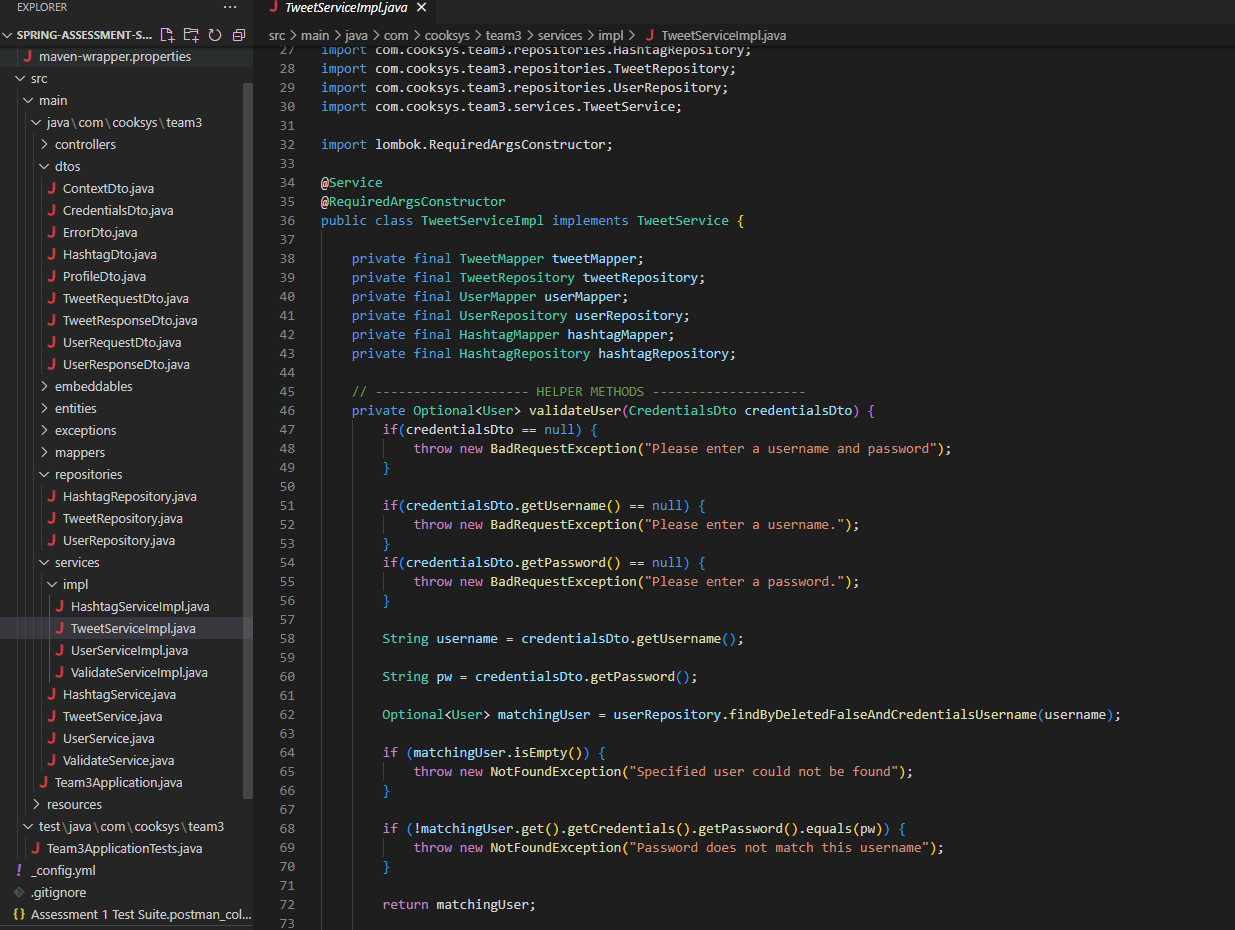
Task: Click the team3 breadcrumb segment
Action: click(505, 35)
